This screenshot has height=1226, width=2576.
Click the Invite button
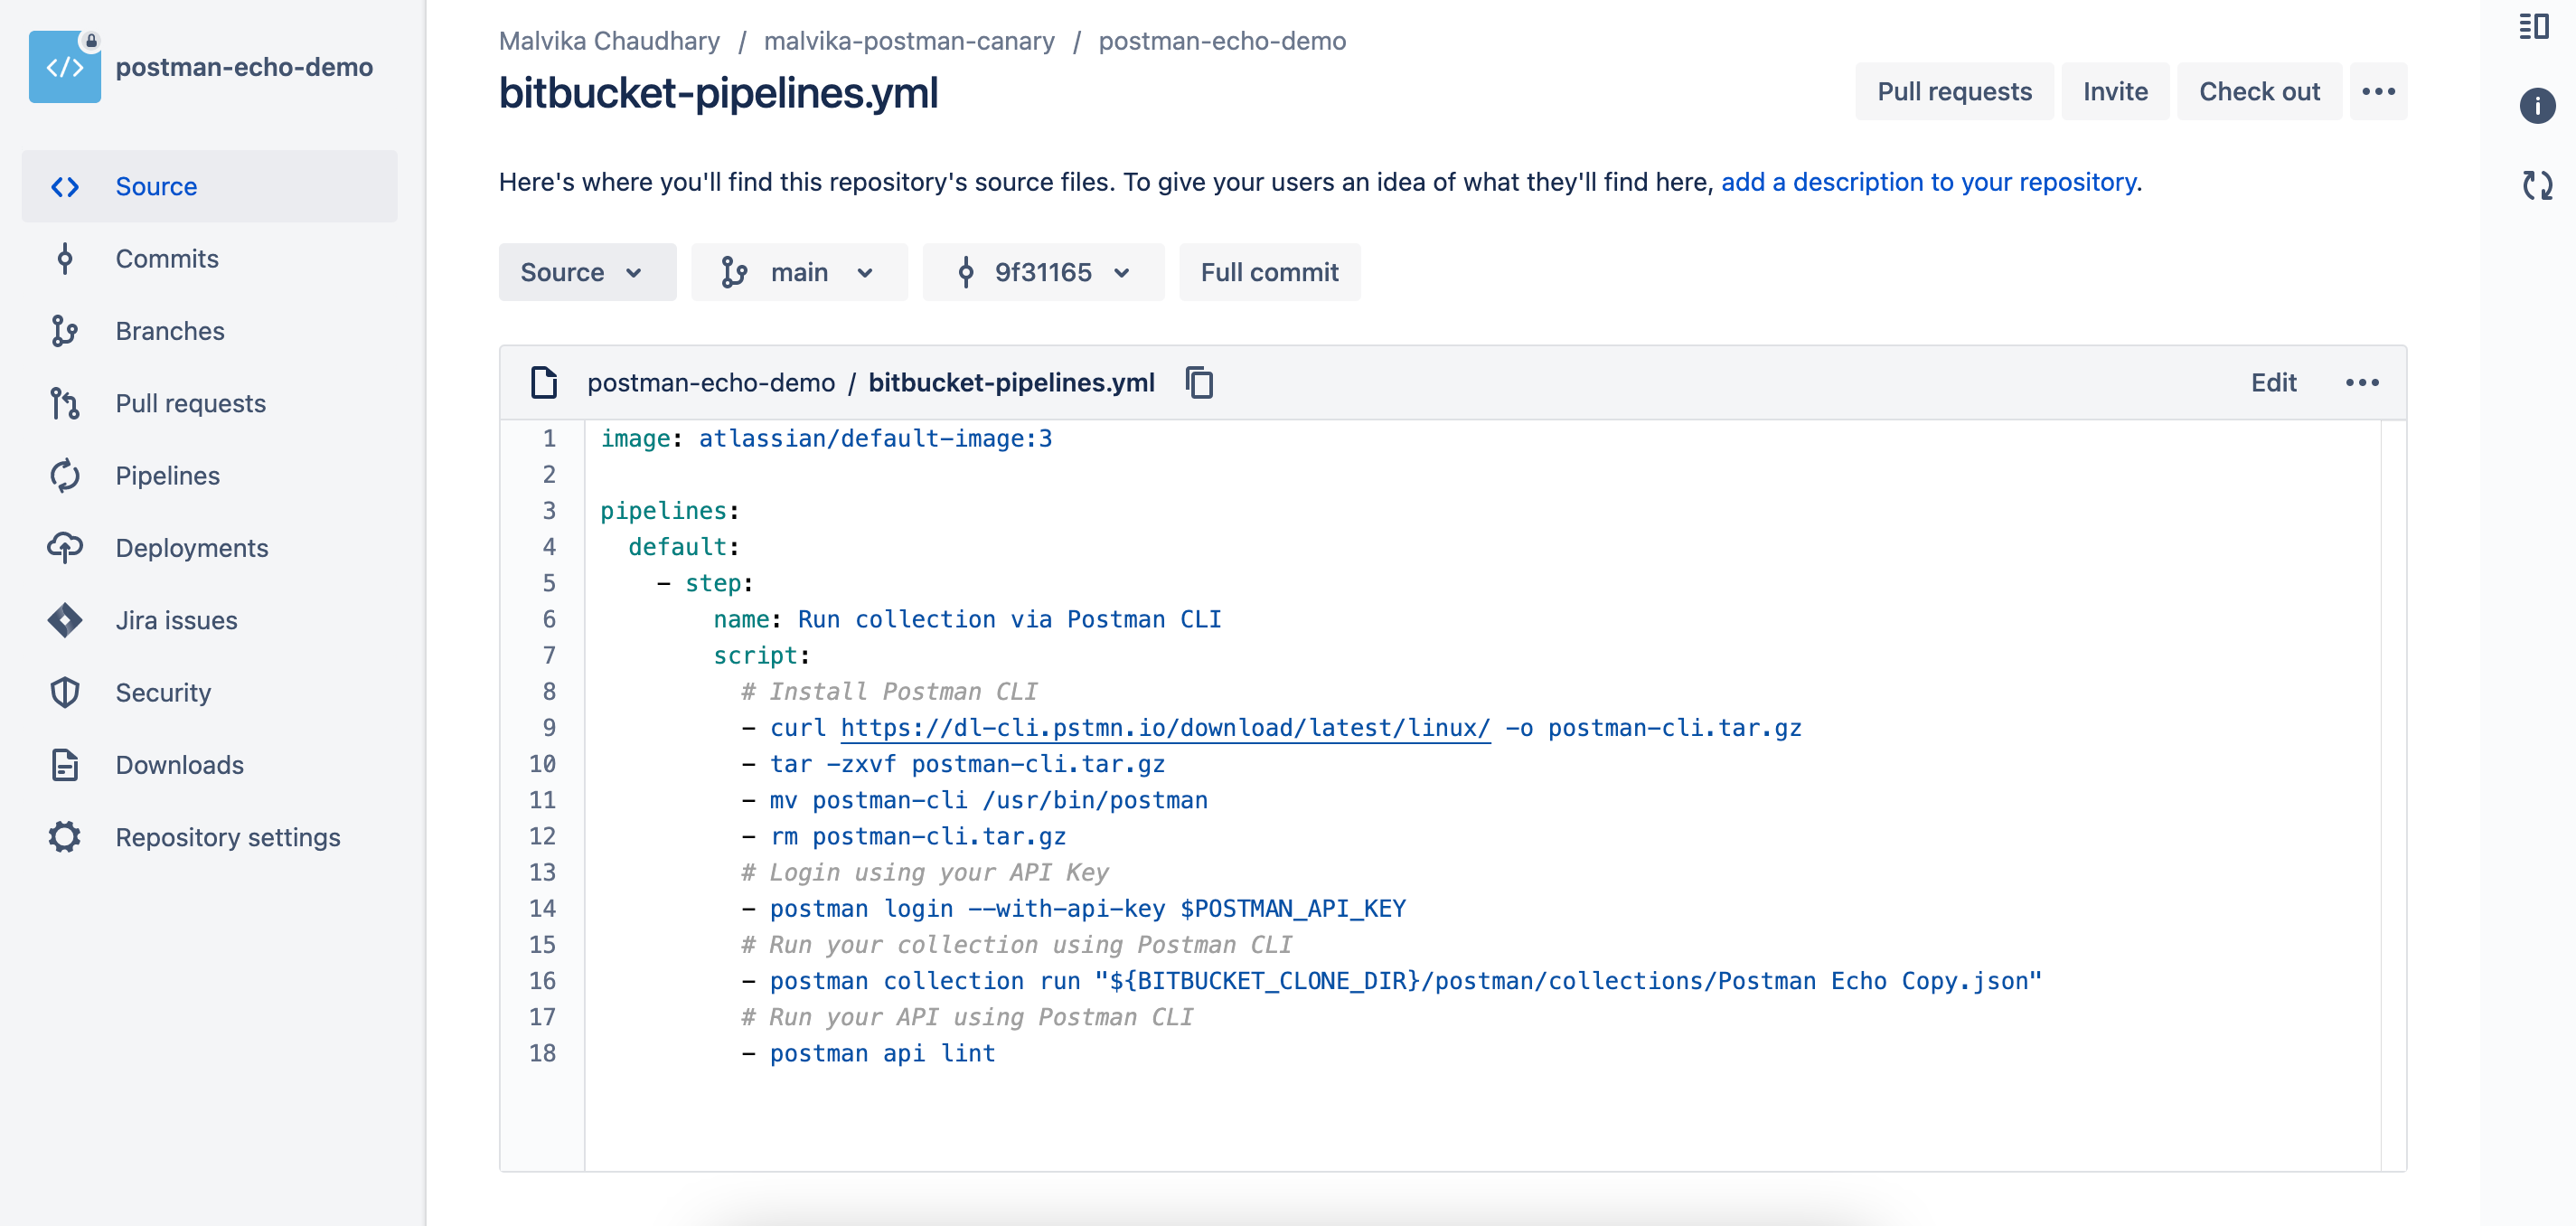[2115, 92]
